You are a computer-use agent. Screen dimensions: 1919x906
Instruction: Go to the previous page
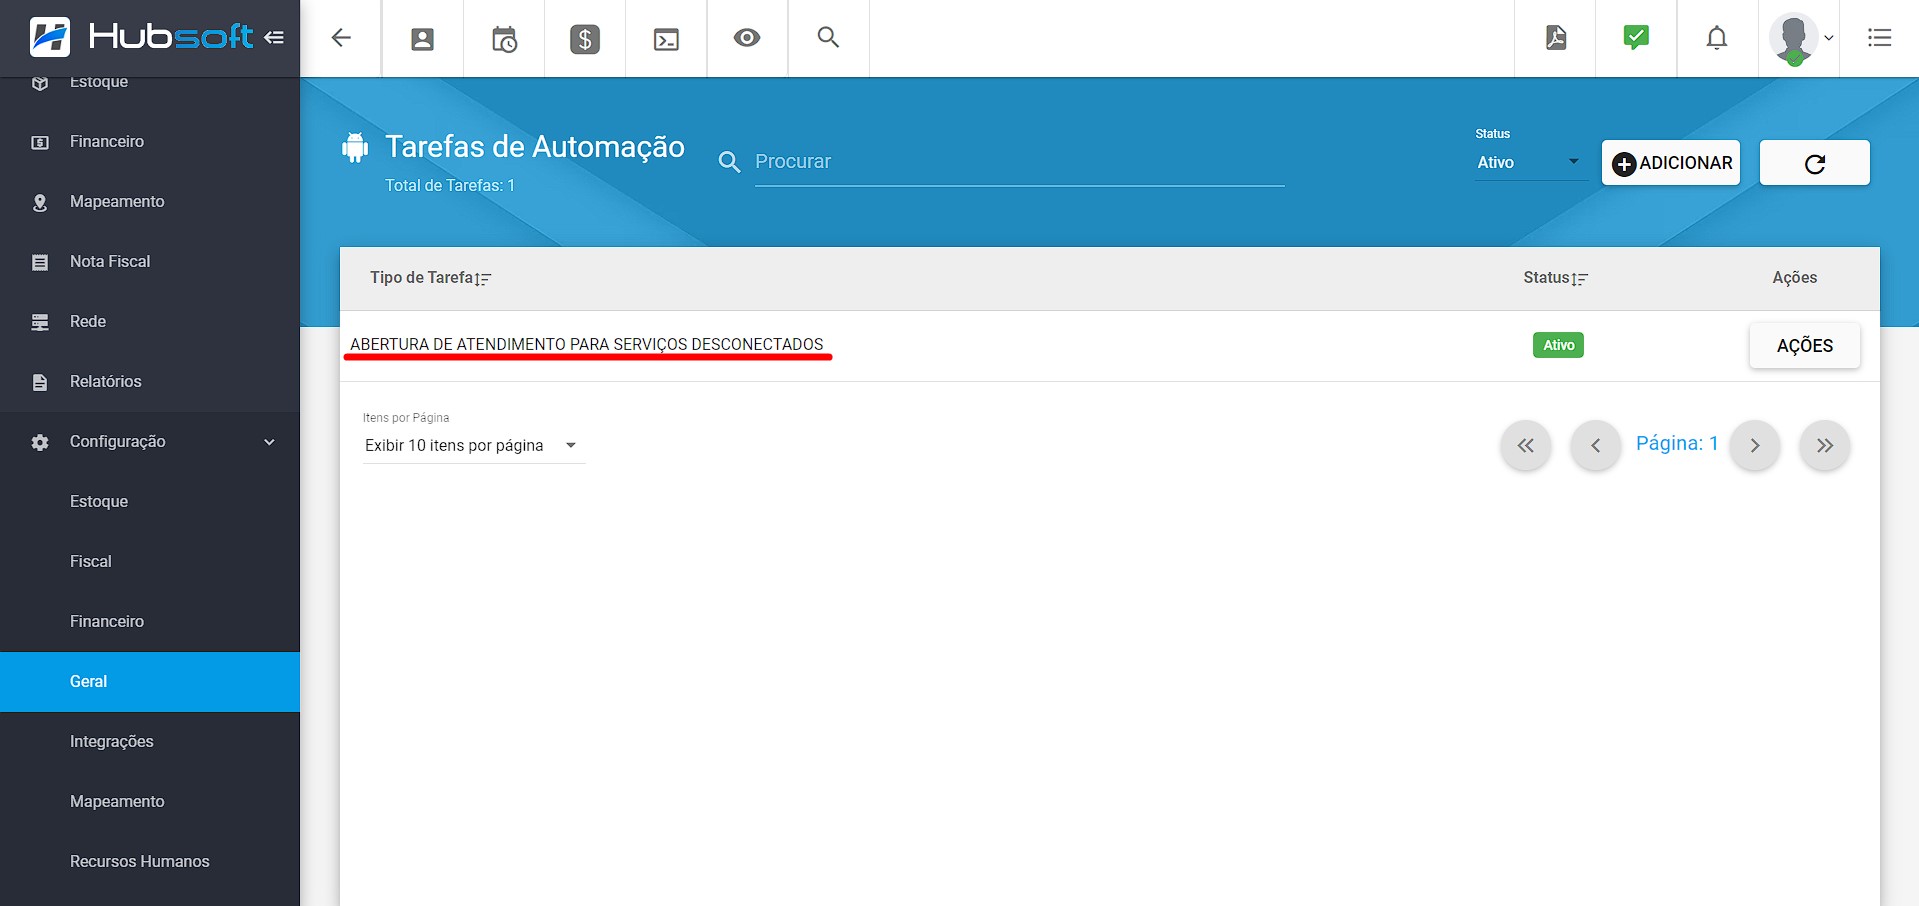(x=1595, y=446)
